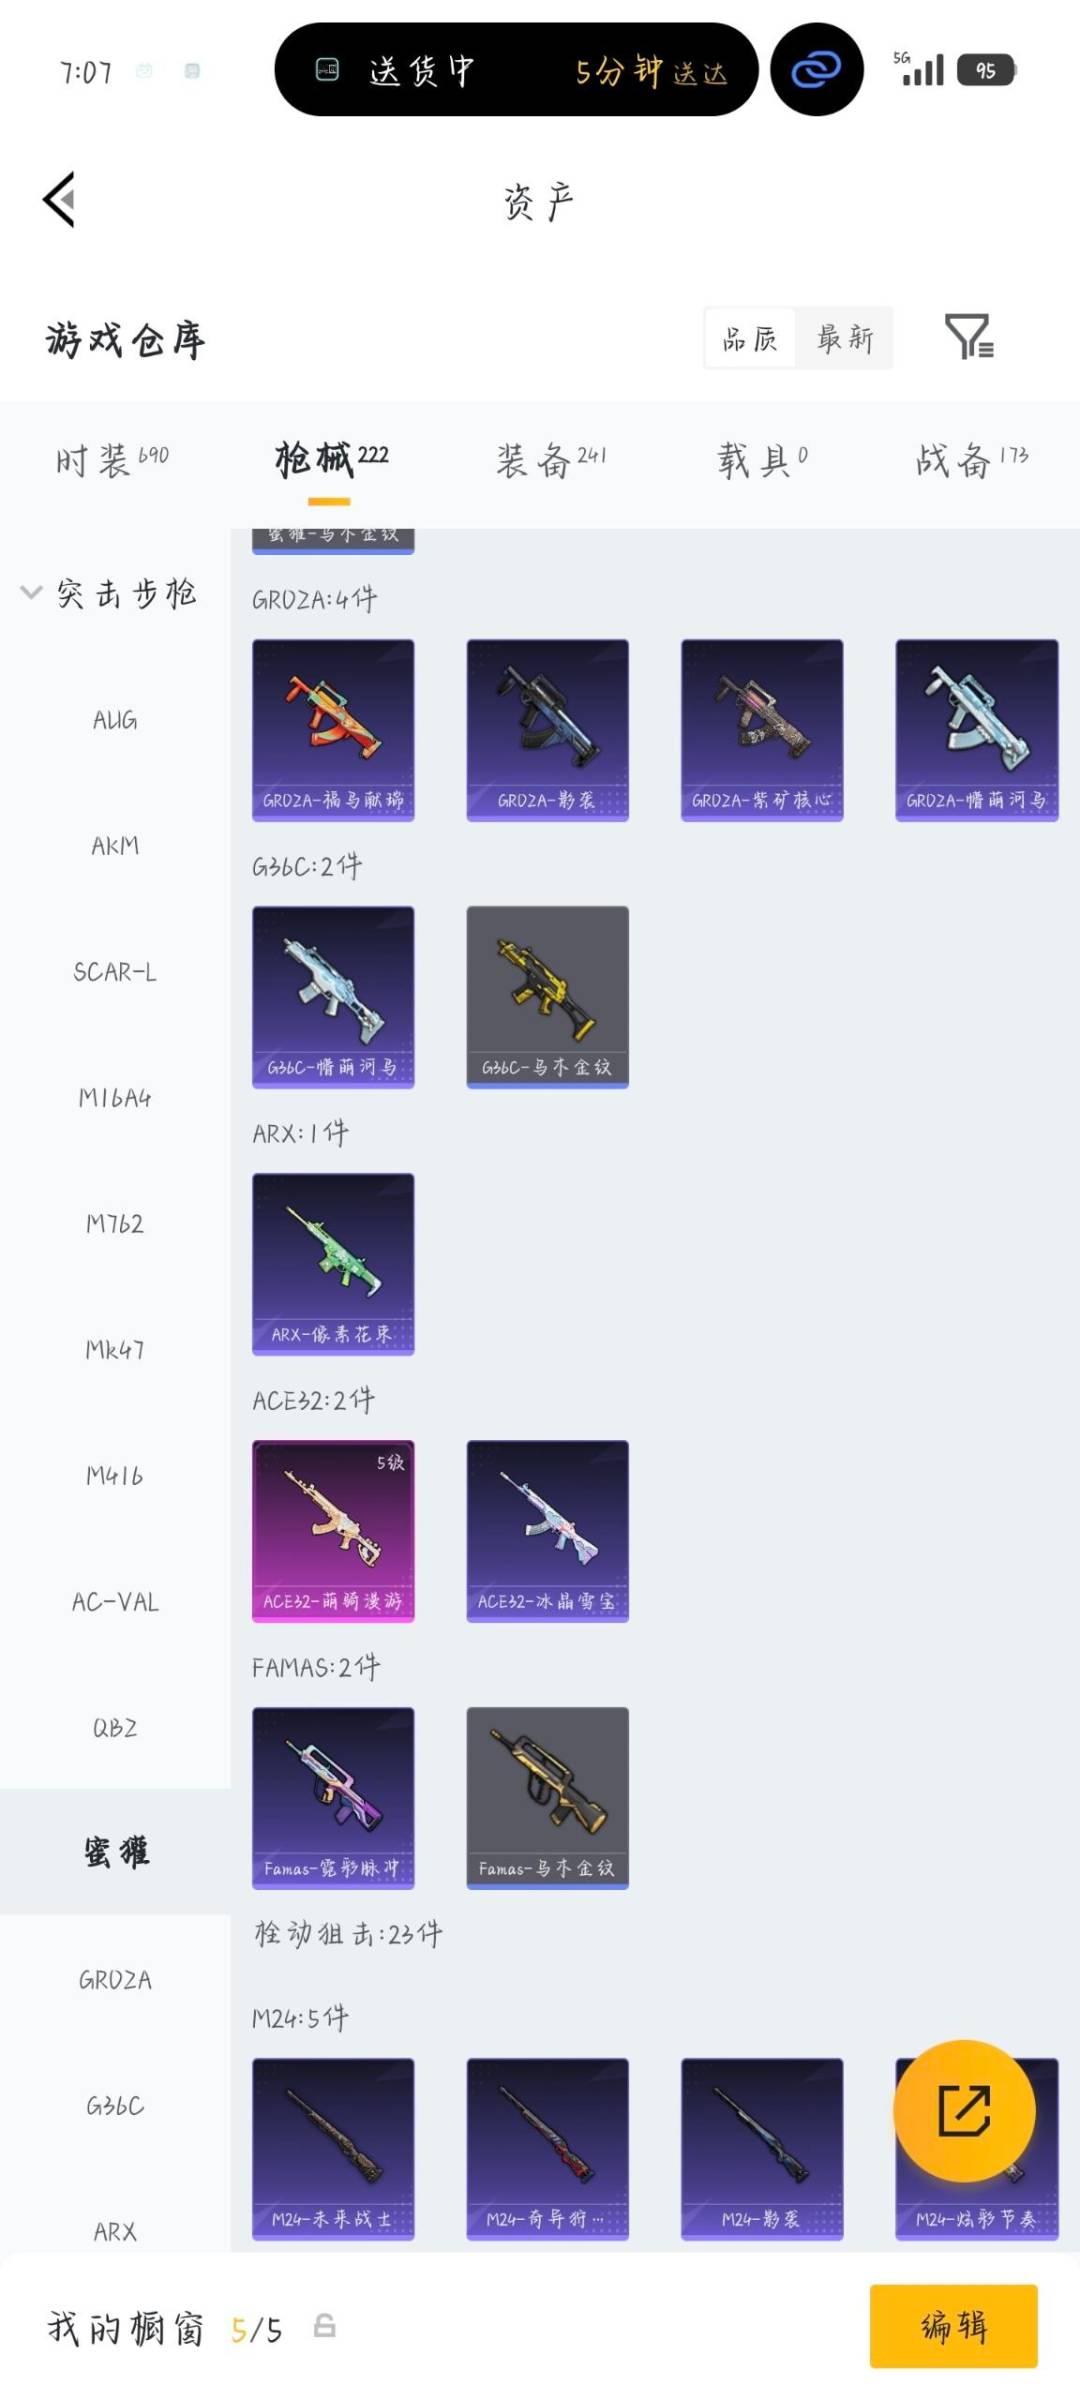Open the ACE32-萌骑漫游 level 5 skin
The width and height of the screenshot is (1080, 2400).
tap(333, 1532)
